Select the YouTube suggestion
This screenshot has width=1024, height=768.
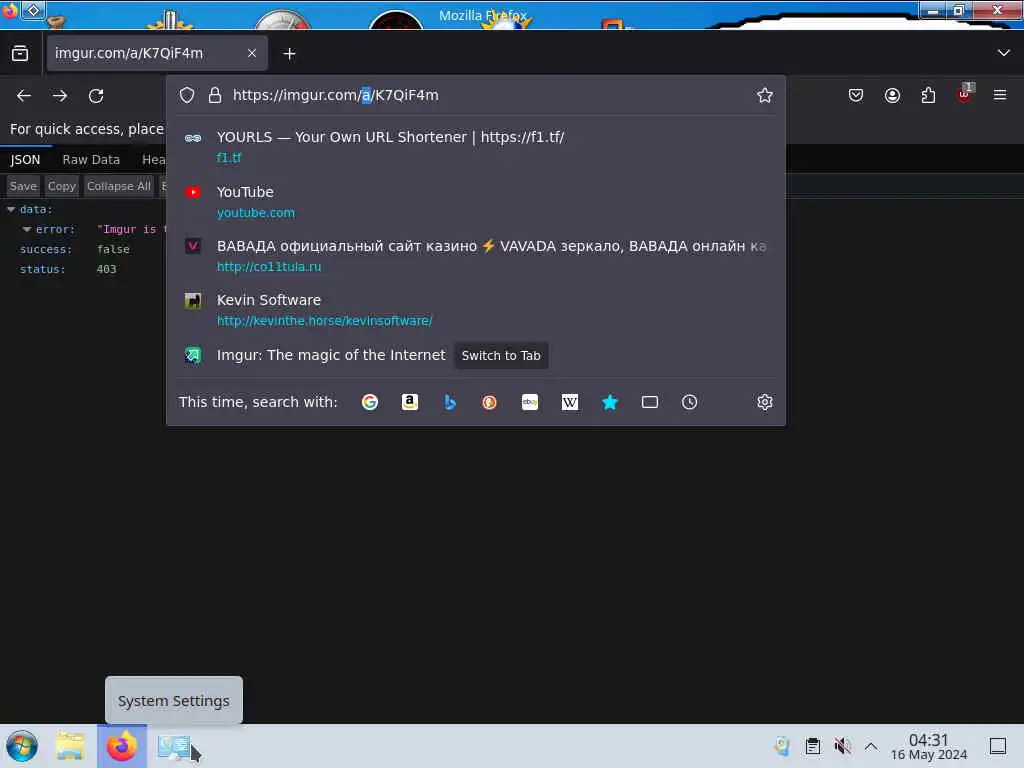tap(475, 202)
